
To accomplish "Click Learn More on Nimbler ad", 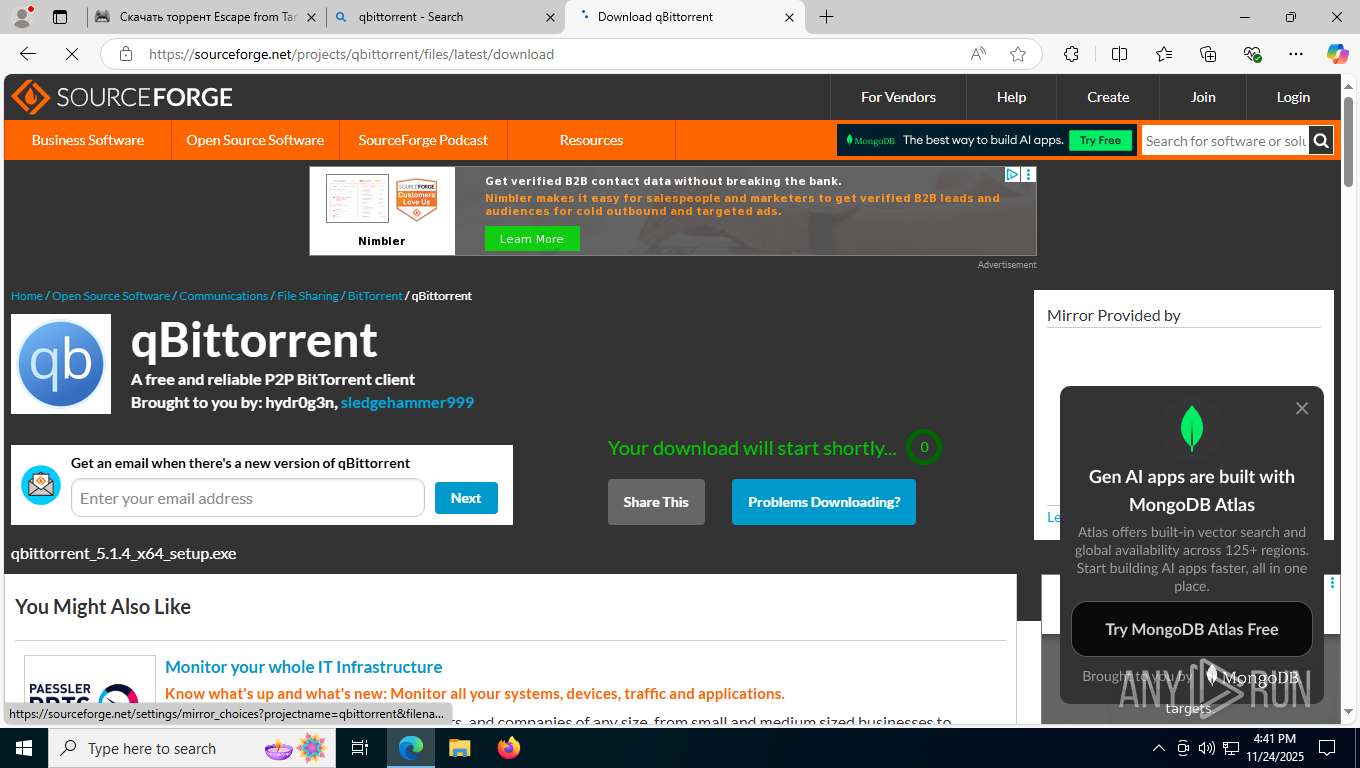I will click(x=532, y=239).
